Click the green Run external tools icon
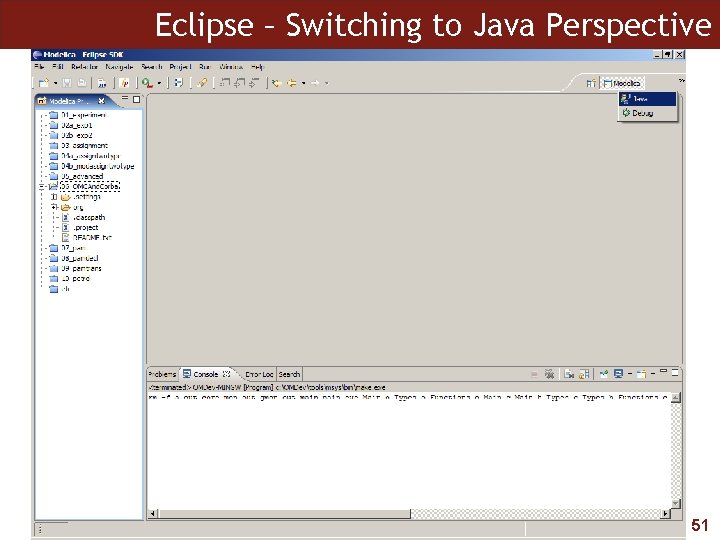The height and width of the screenshot is (540, 720). click(147, 83)
